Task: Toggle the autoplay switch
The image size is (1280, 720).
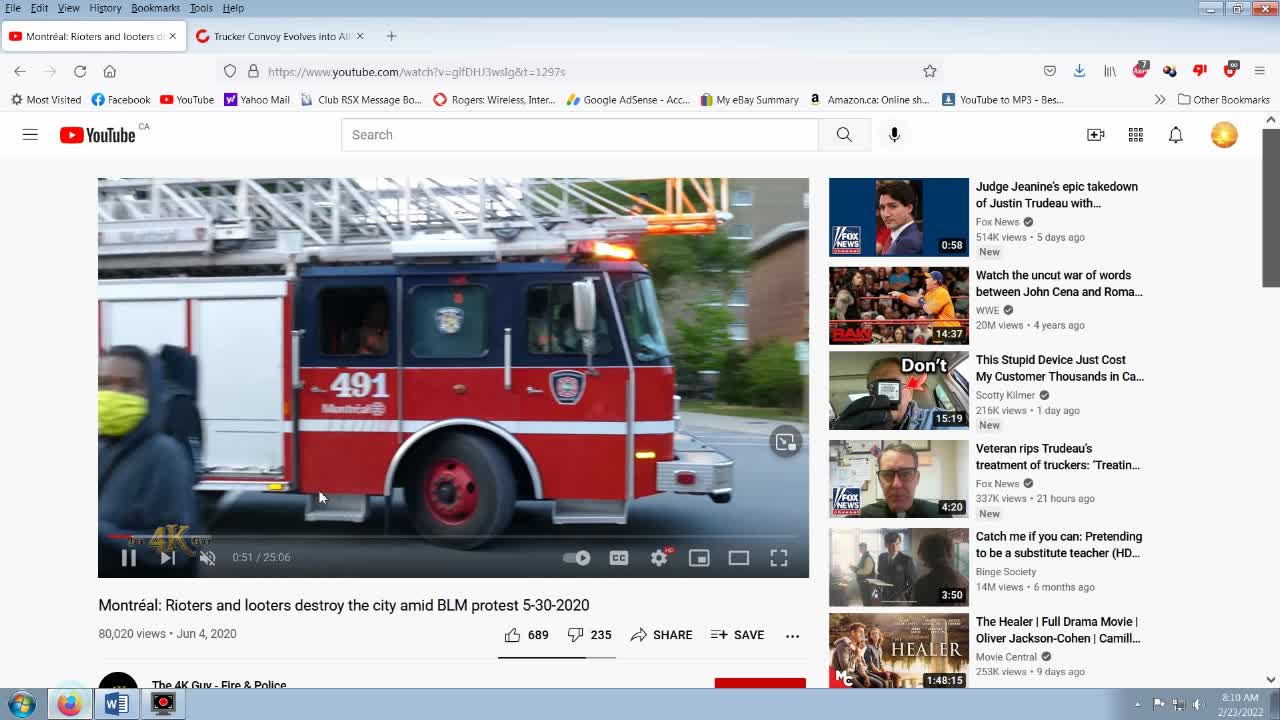Action: pos(577,558)
